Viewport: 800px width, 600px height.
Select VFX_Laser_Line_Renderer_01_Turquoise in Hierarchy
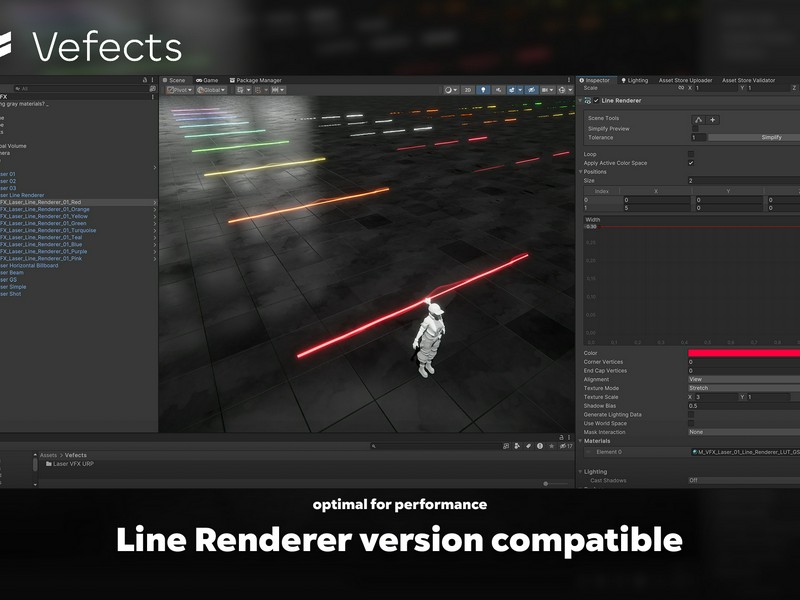pyautogui.click(x=48, y=230)
